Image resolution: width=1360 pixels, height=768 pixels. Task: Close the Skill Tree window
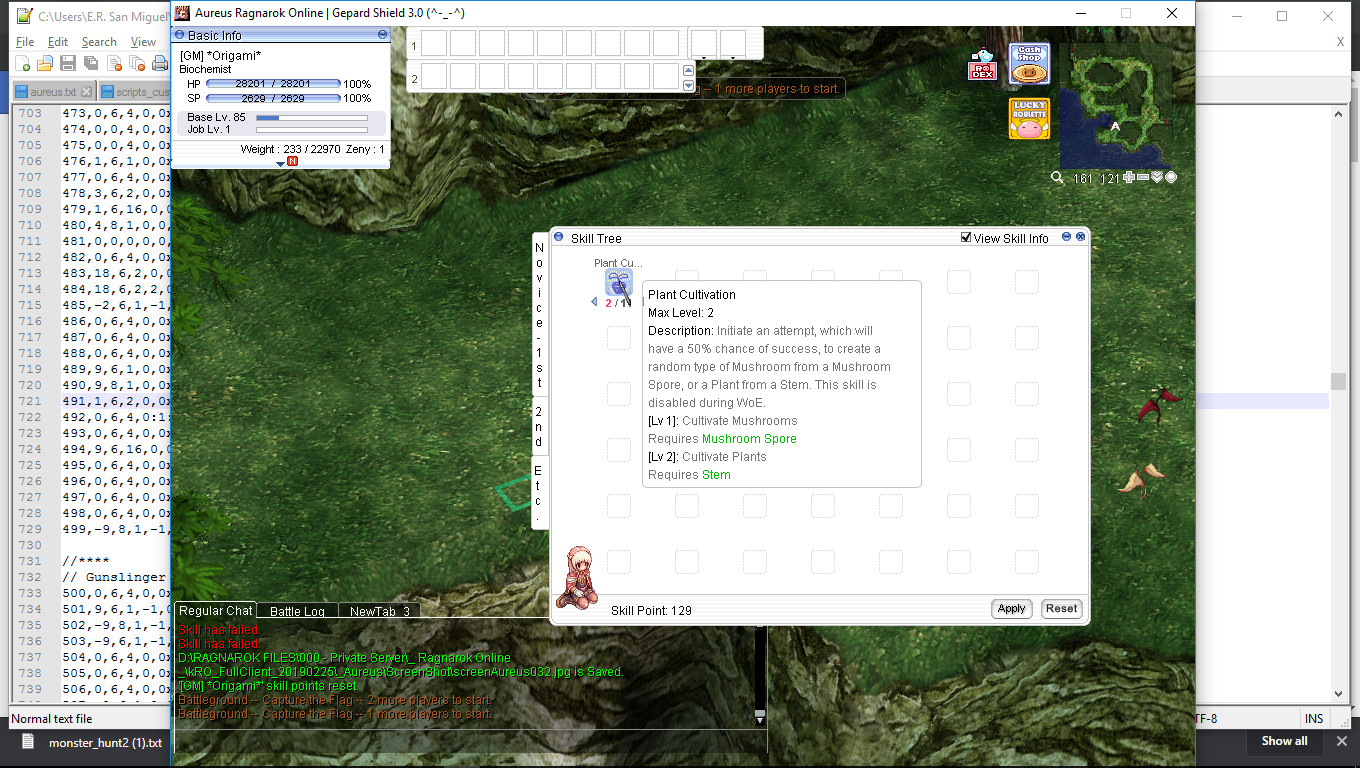pos(1080,237)
